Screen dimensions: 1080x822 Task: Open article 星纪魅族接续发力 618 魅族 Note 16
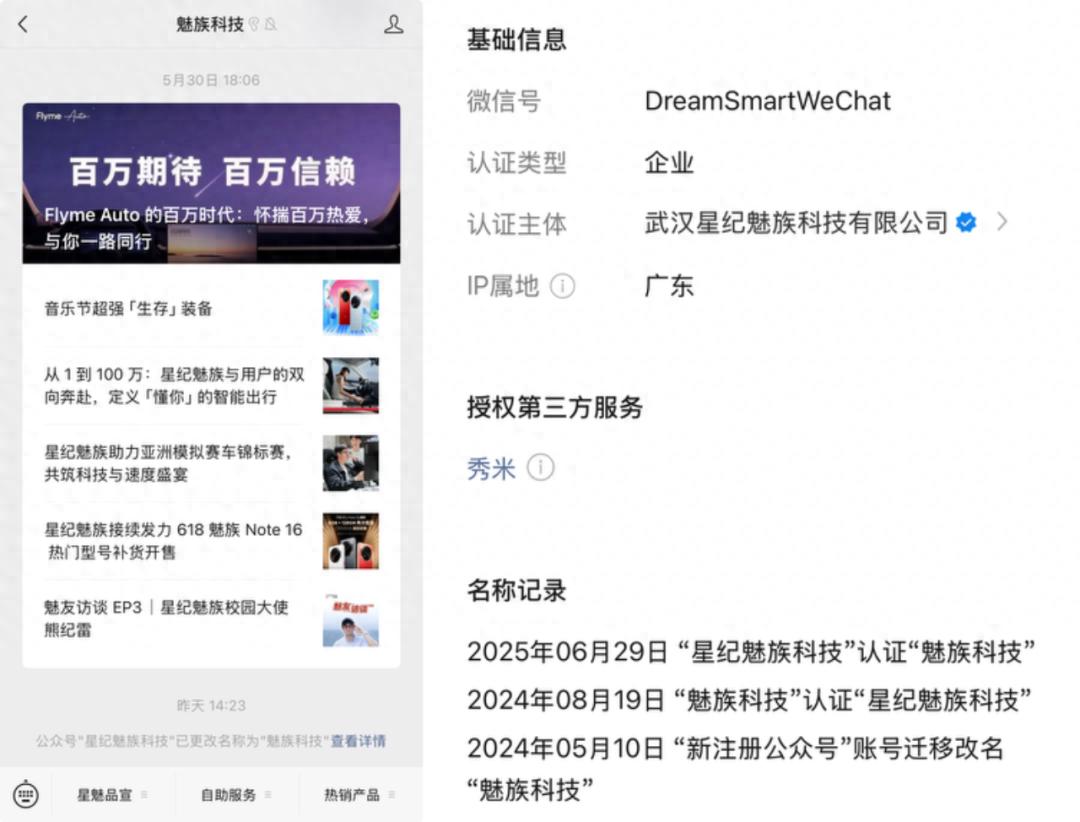coord(211,541)
